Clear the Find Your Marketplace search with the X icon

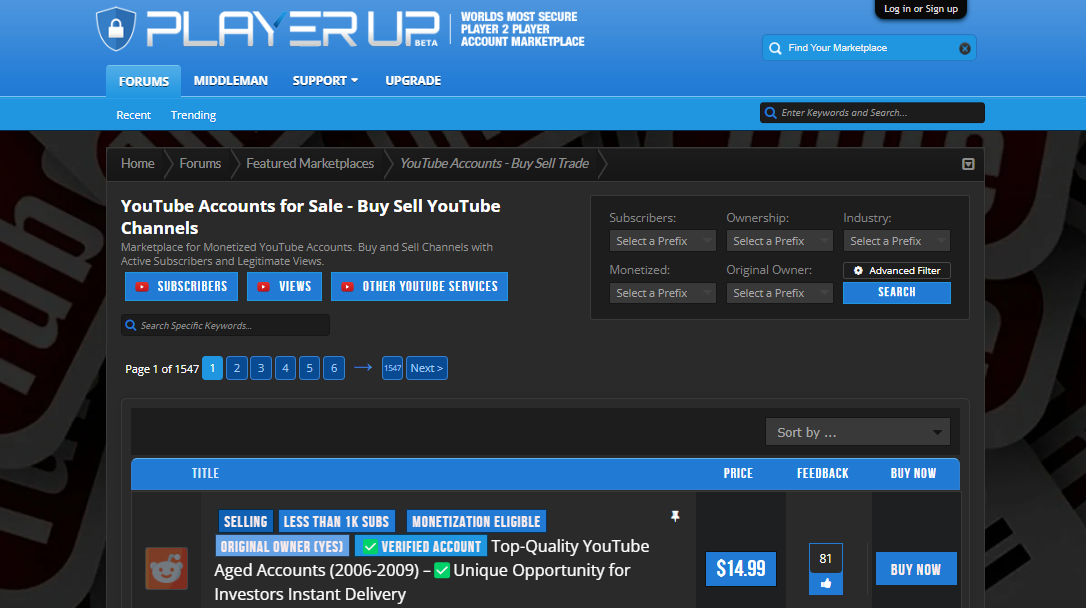[x=964, y=47]
